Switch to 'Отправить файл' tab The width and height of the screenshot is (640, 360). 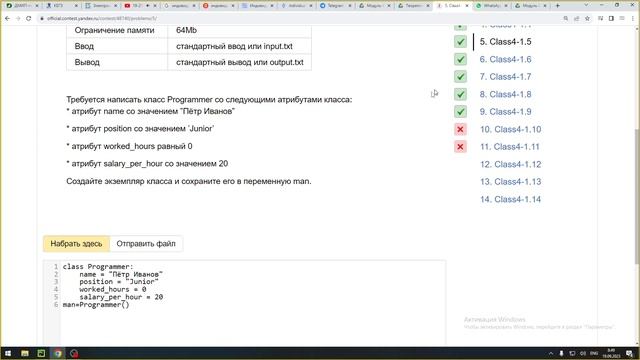(x=146, y=244)
